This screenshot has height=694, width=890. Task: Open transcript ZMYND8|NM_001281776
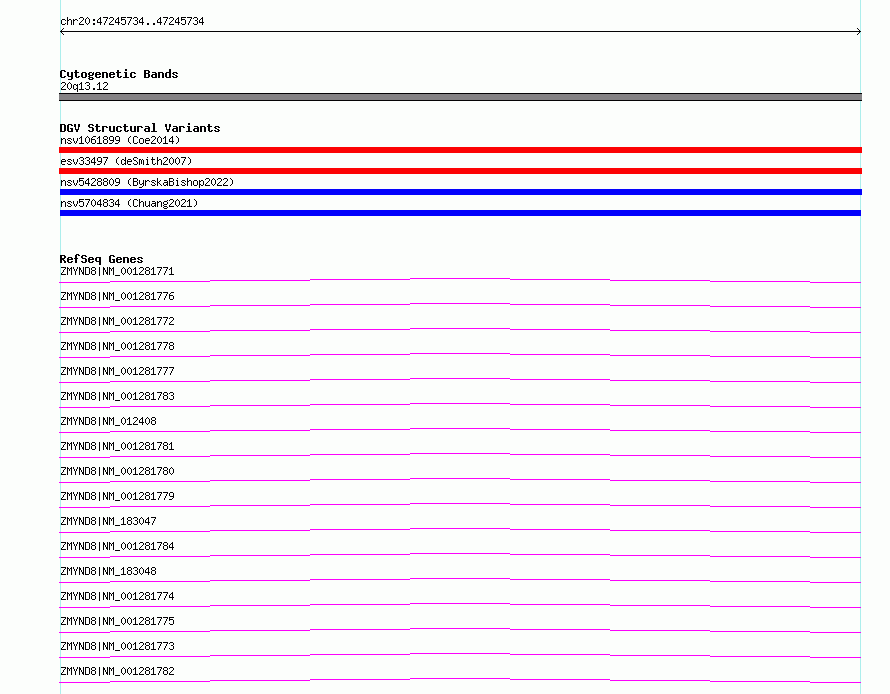117,296
